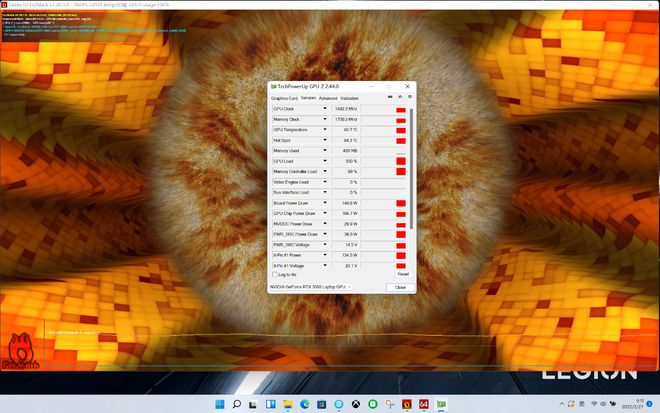This screenshot has height=413, width=660.
Task: Launch File Explorer from taskbar
Action: 288,405
